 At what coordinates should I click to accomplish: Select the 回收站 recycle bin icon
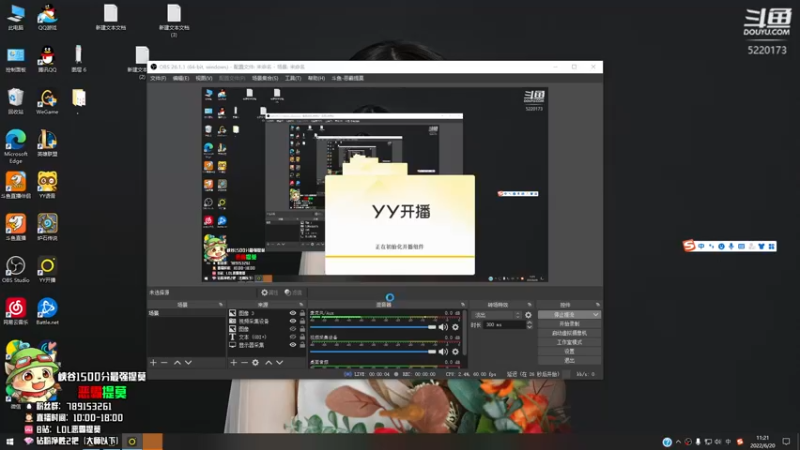click(15, 101)
